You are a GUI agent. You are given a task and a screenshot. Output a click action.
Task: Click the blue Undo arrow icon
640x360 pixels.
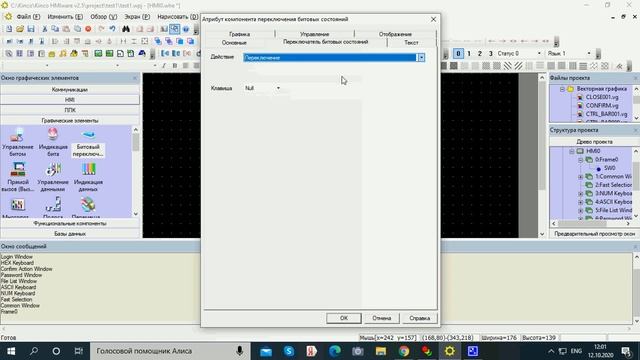112,29
